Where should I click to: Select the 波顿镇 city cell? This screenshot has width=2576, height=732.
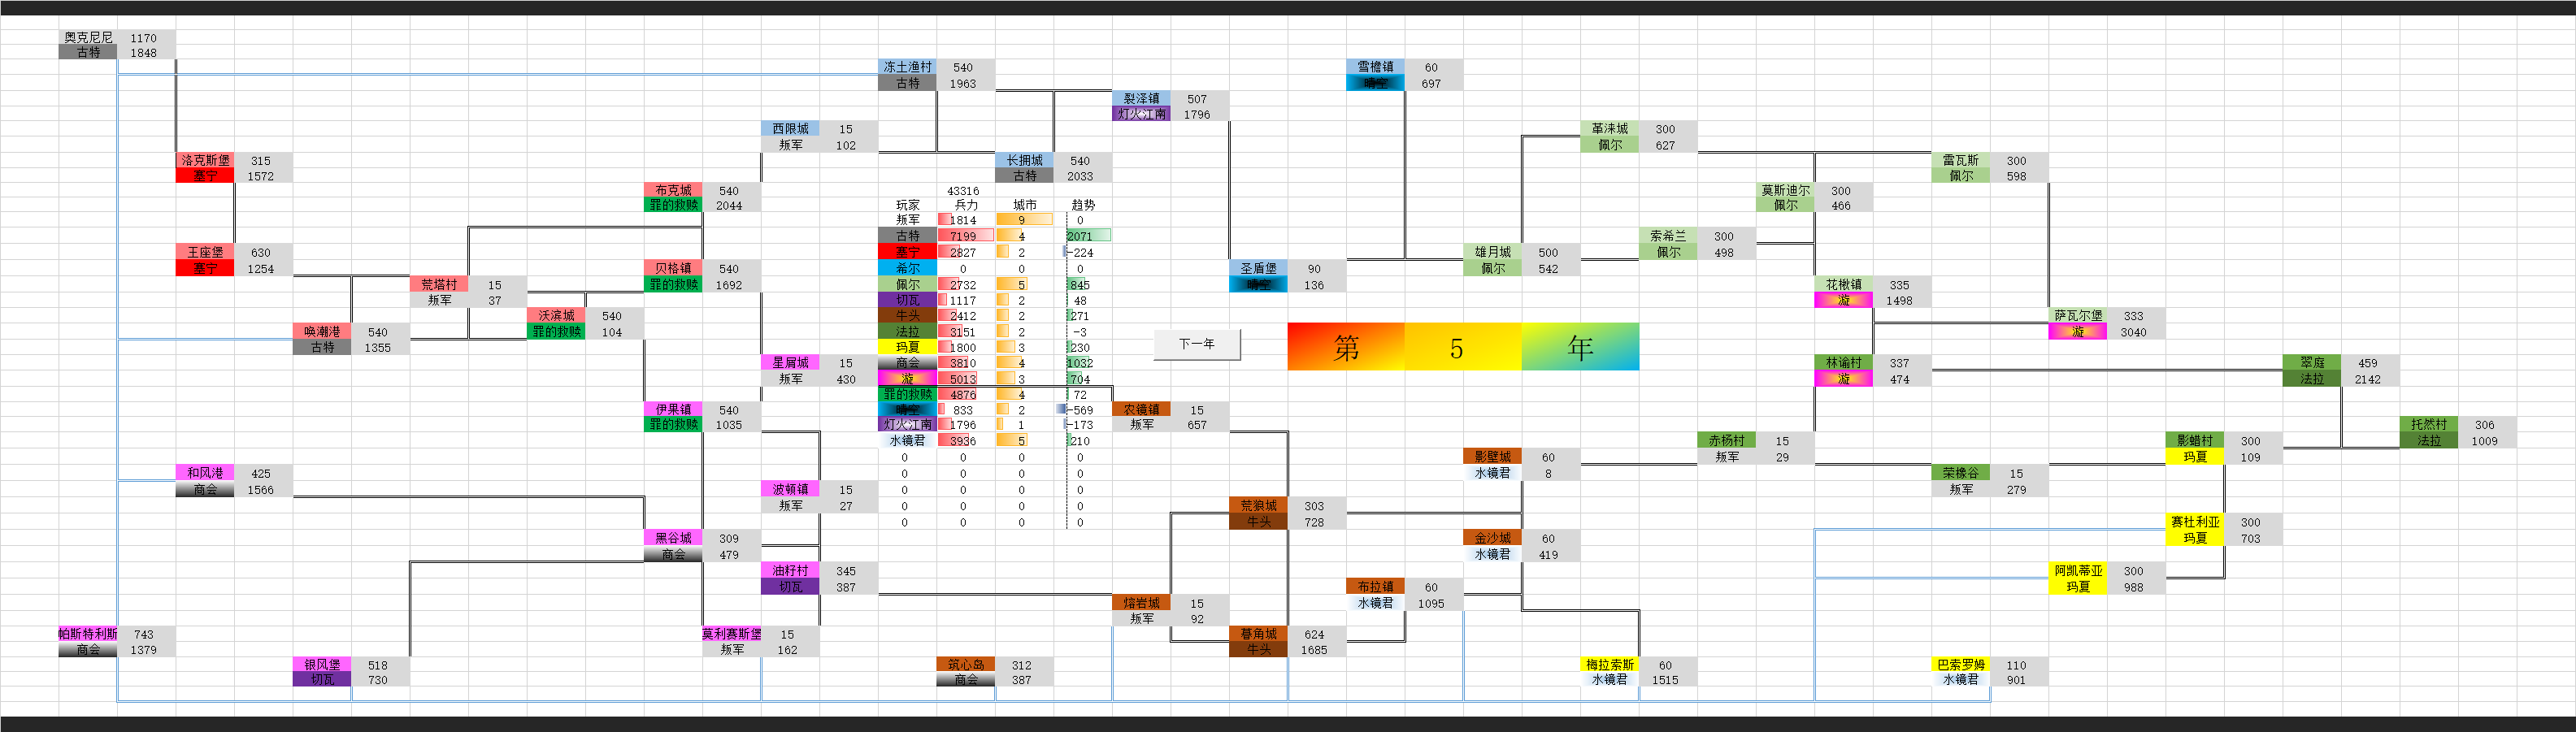click(x=790, y=489)
